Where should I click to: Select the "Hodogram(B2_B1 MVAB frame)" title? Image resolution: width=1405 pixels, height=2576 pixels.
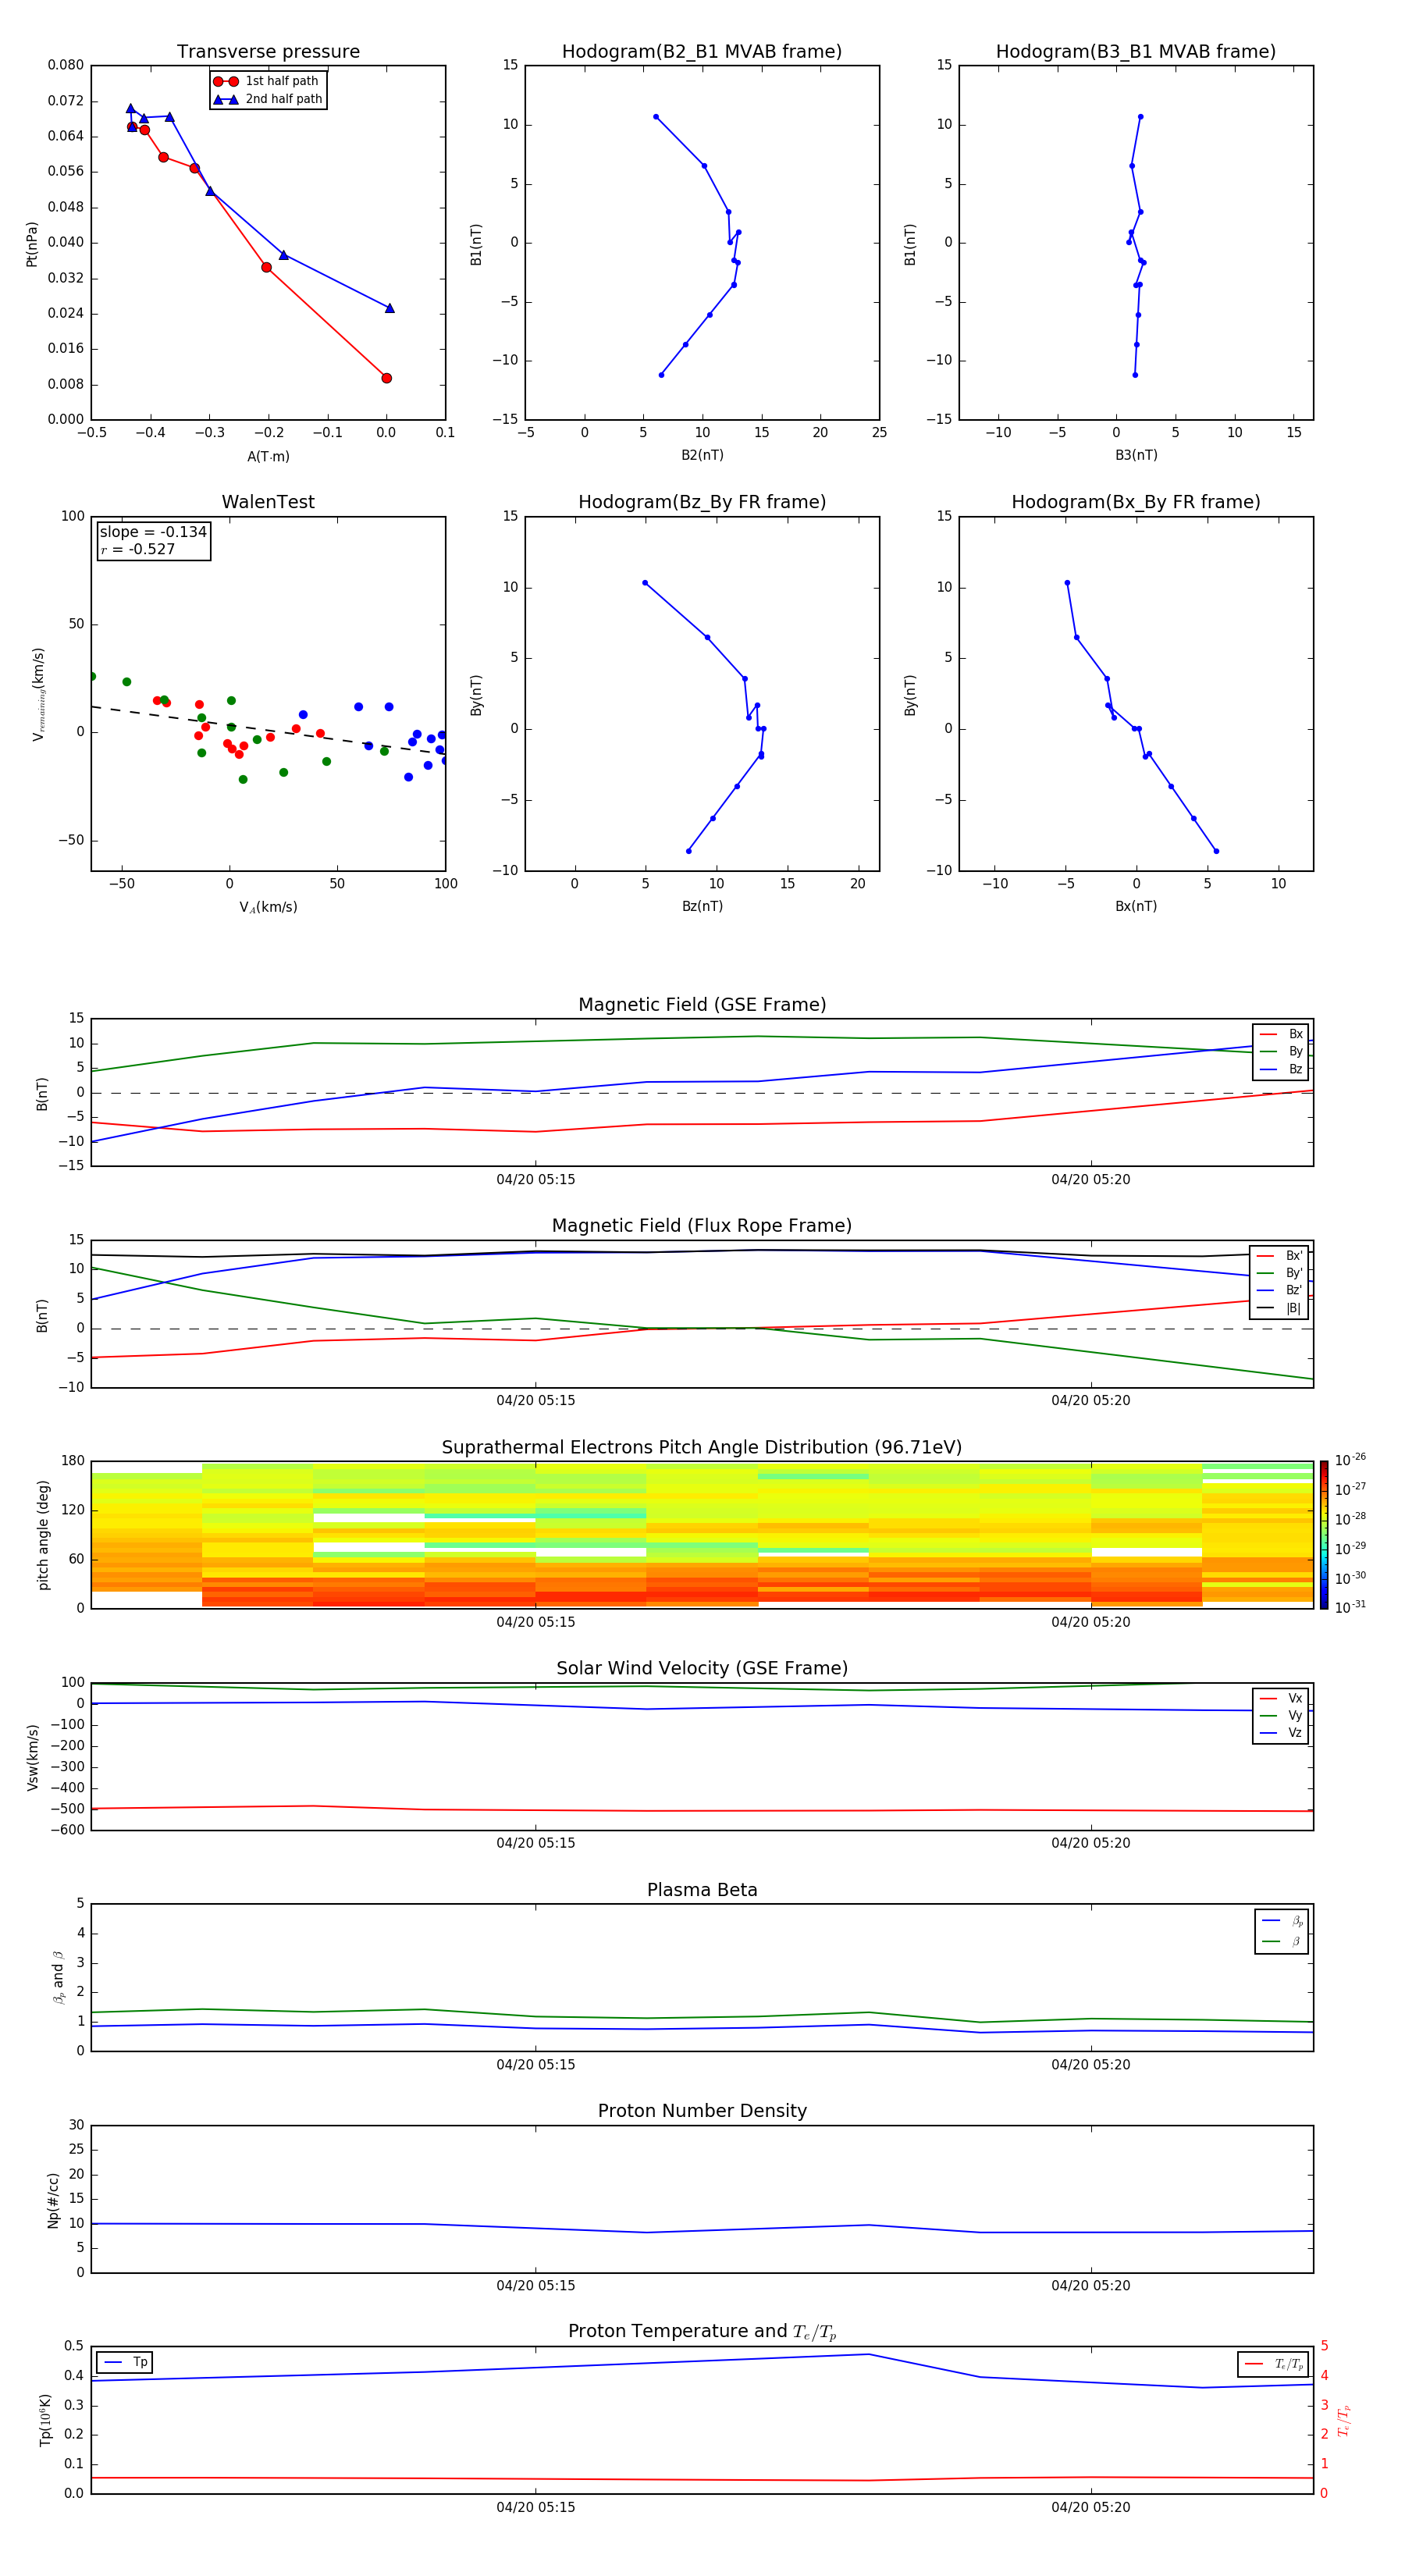(702, 52)
